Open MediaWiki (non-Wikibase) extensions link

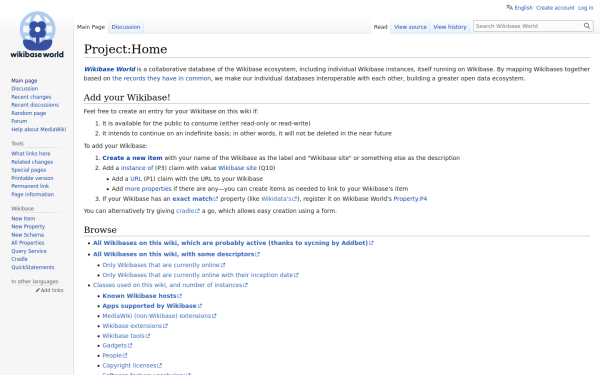pos(159,316)
